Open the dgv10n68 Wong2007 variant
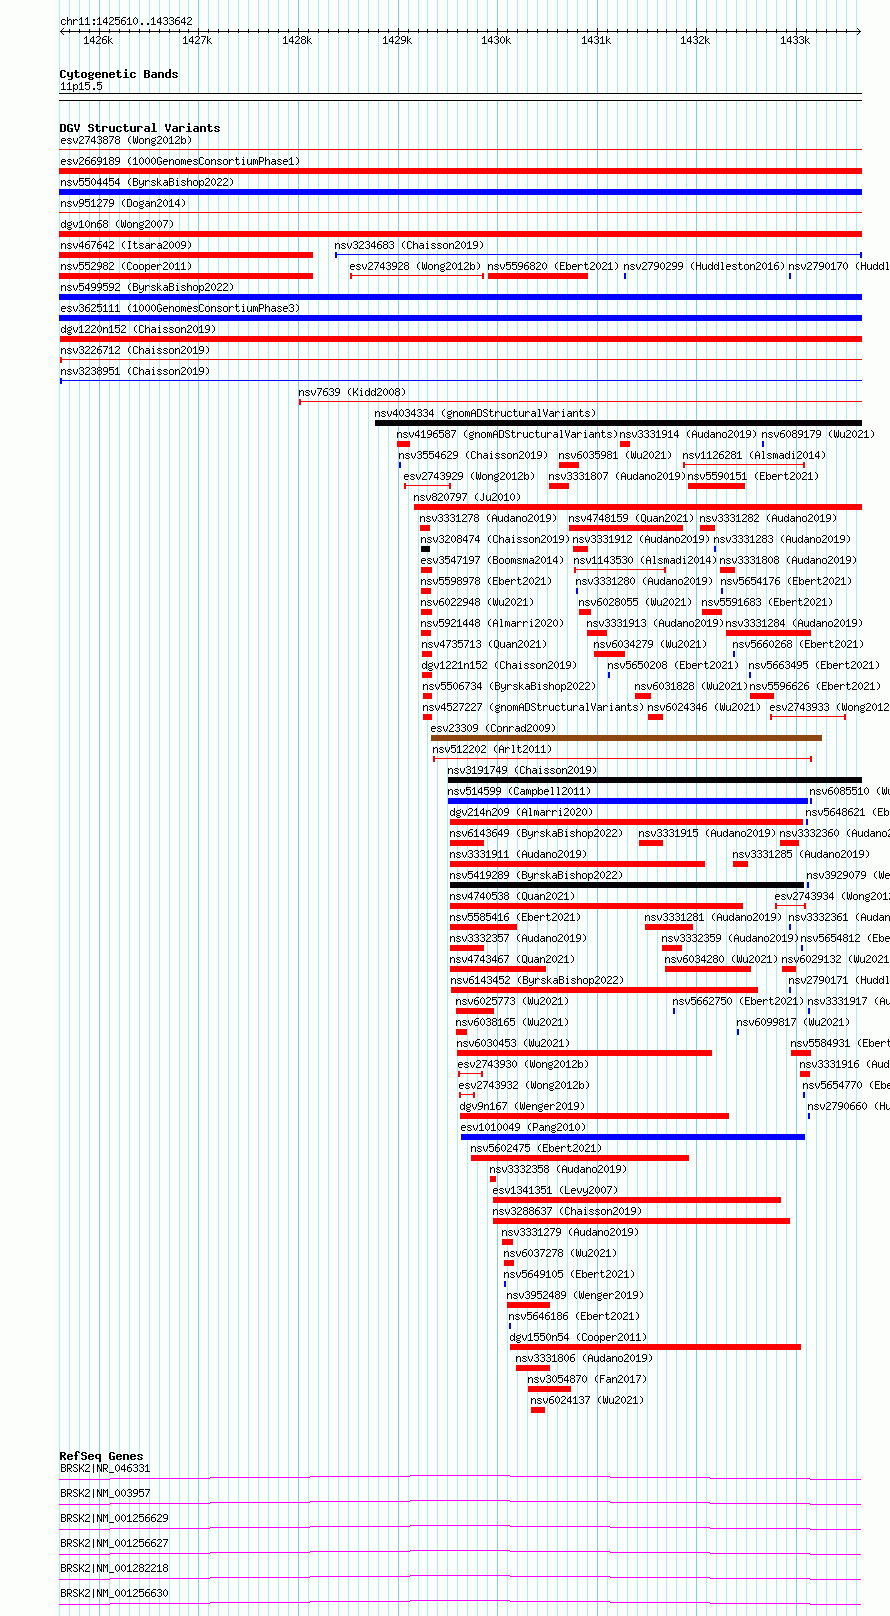This screenshot has width=890, height=1616. [x=117, y=224]
